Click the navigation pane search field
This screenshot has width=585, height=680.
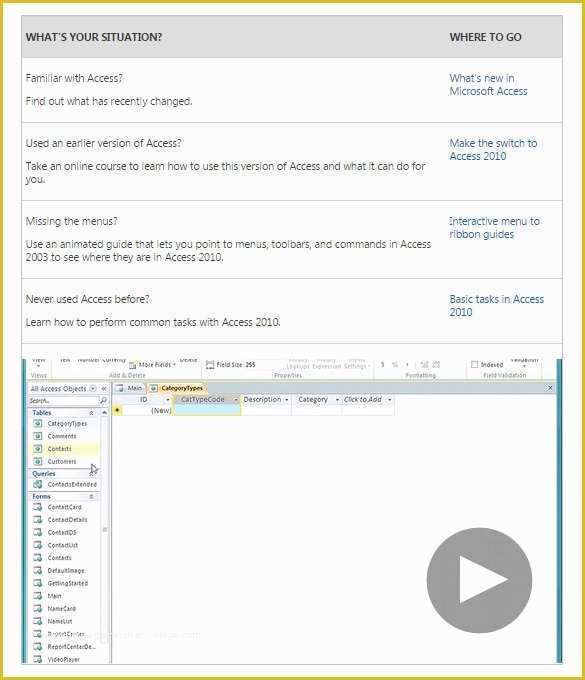coord(63,401)
